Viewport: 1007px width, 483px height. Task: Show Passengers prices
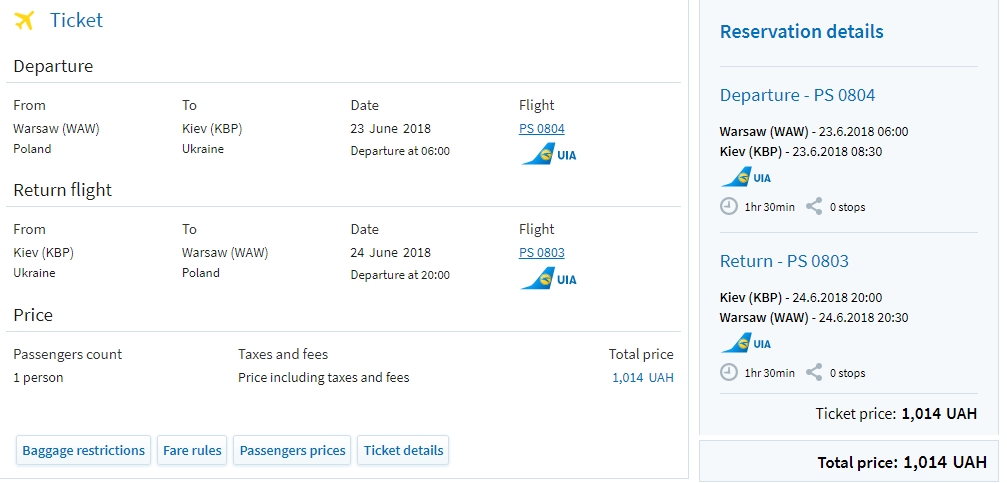[292, 450]
